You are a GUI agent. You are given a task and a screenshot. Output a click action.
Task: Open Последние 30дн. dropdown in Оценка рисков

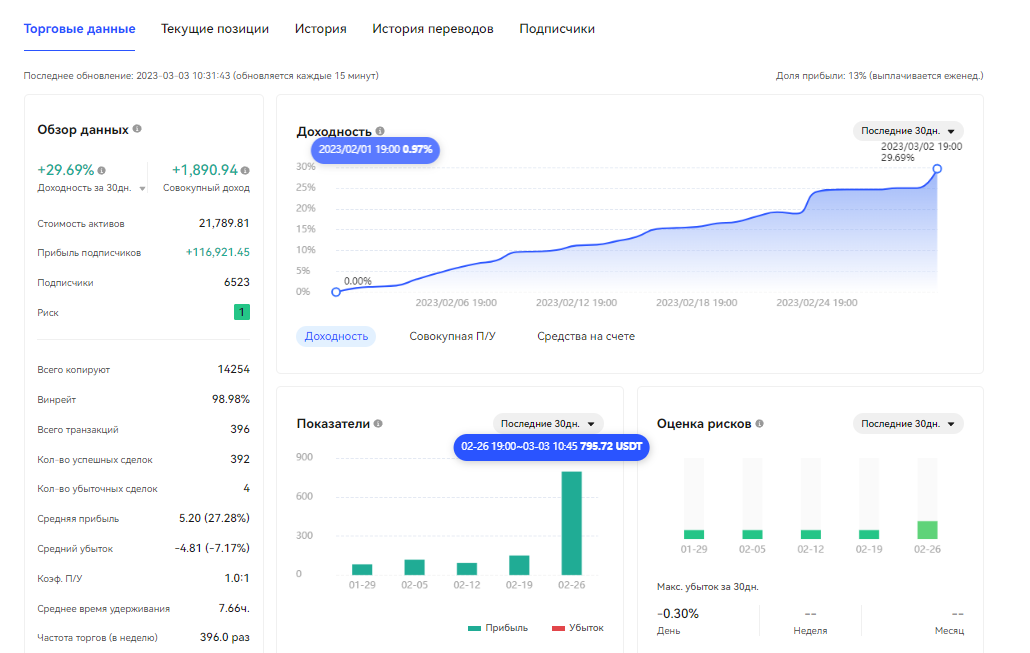[x=908, y=424]
